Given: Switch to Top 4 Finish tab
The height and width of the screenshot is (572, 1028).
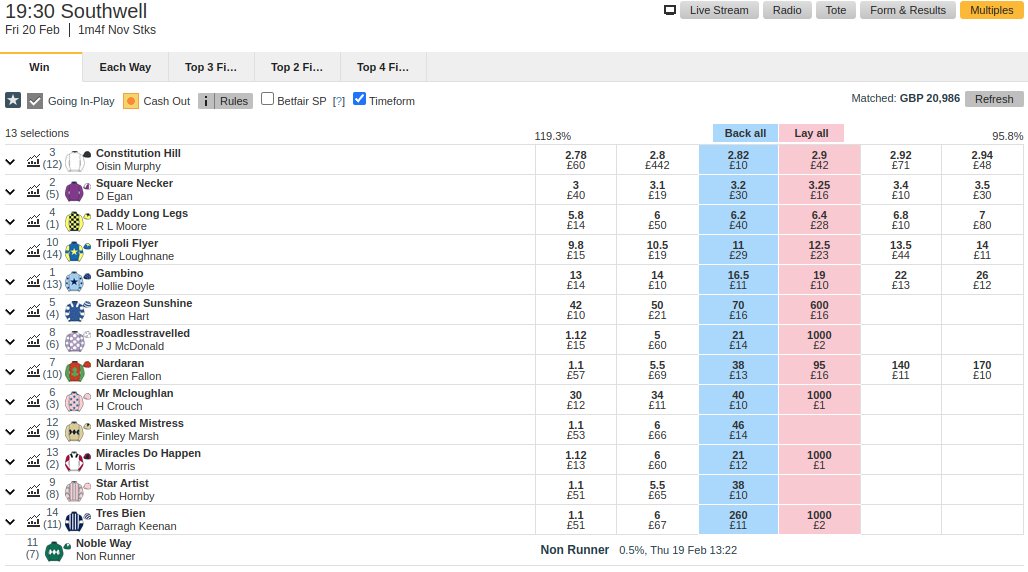Looking at the screenshot, I should [383, 67].
